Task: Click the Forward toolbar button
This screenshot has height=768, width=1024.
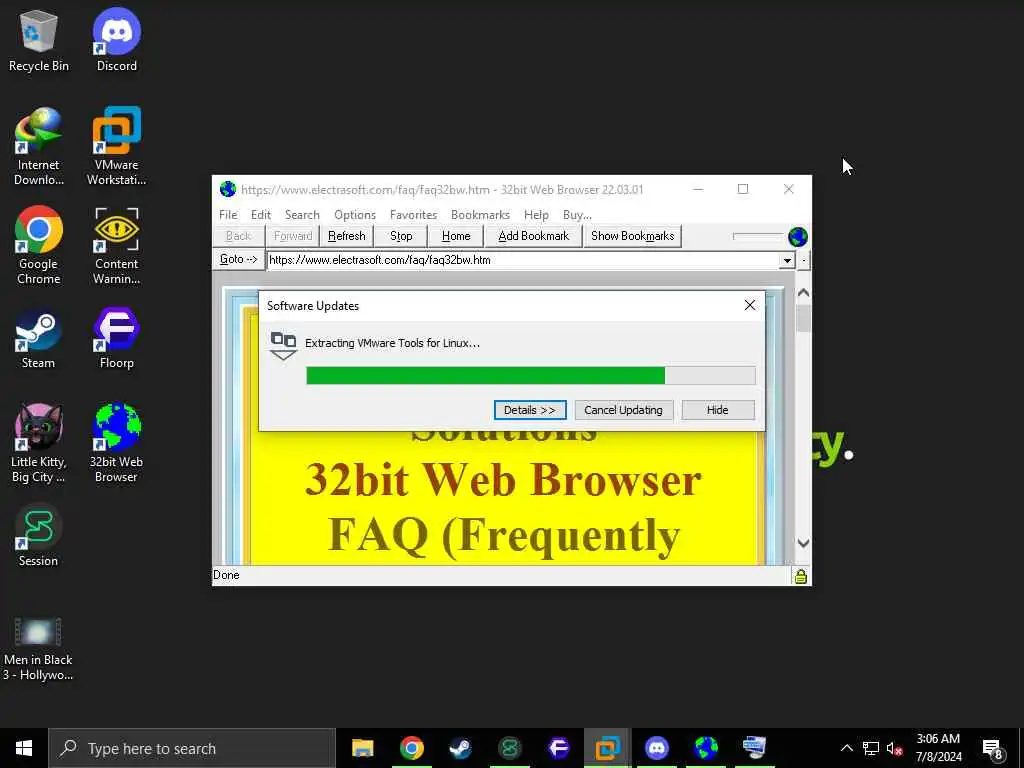Action: pos(293,236)
